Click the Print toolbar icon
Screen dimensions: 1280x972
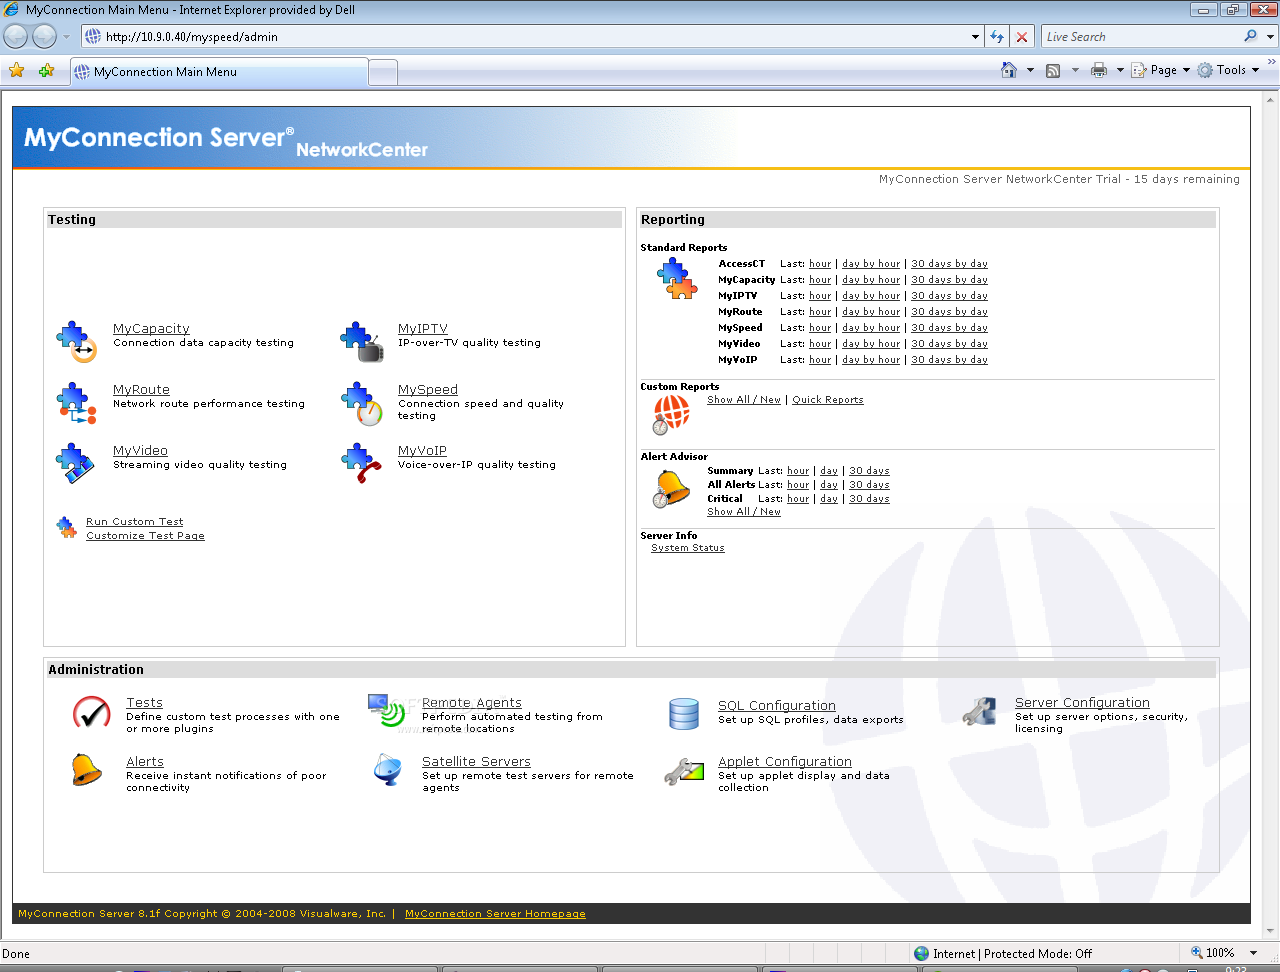tap(1099, 70)
